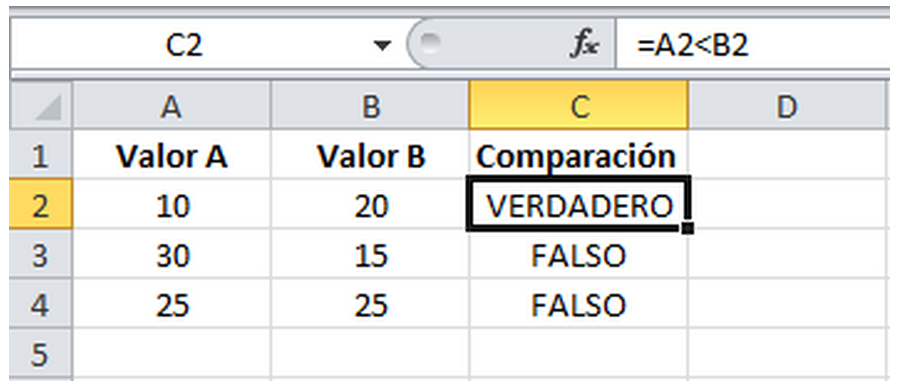Click the formula bar text =A2<B2

point(693,46)
